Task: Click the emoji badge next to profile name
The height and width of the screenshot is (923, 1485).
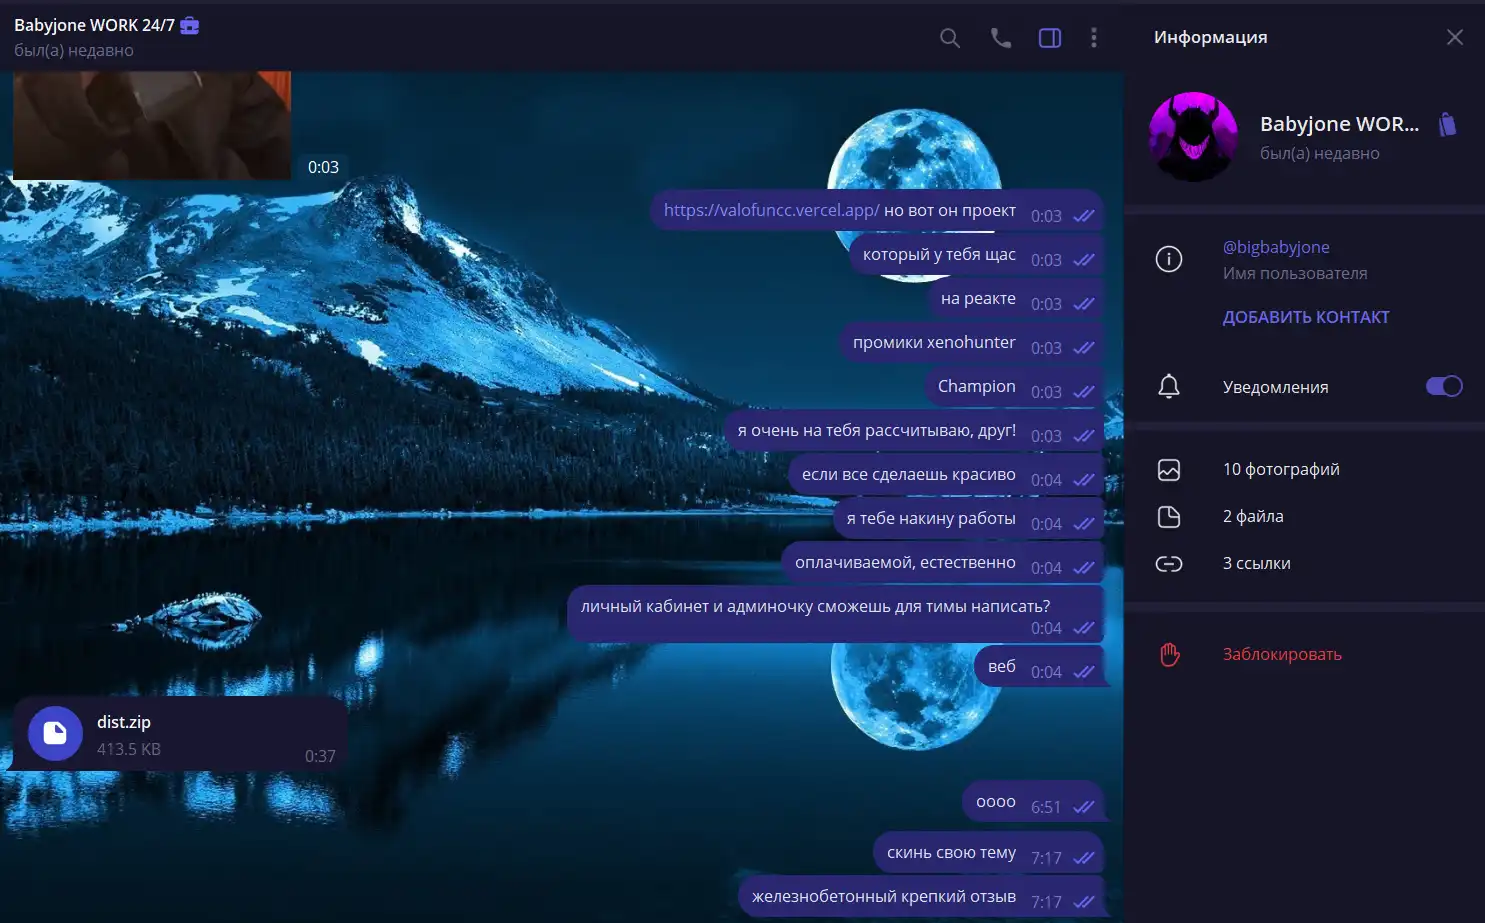Action: click(x=1447, y=124)
